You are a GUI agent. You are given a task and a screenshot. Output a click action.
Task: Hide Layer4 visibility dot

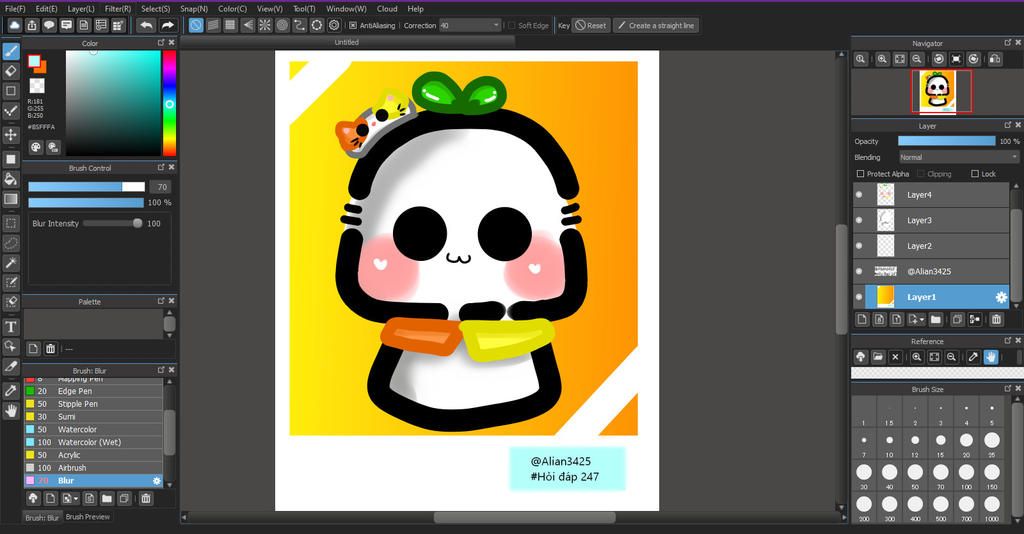click(x=859, y=195)
